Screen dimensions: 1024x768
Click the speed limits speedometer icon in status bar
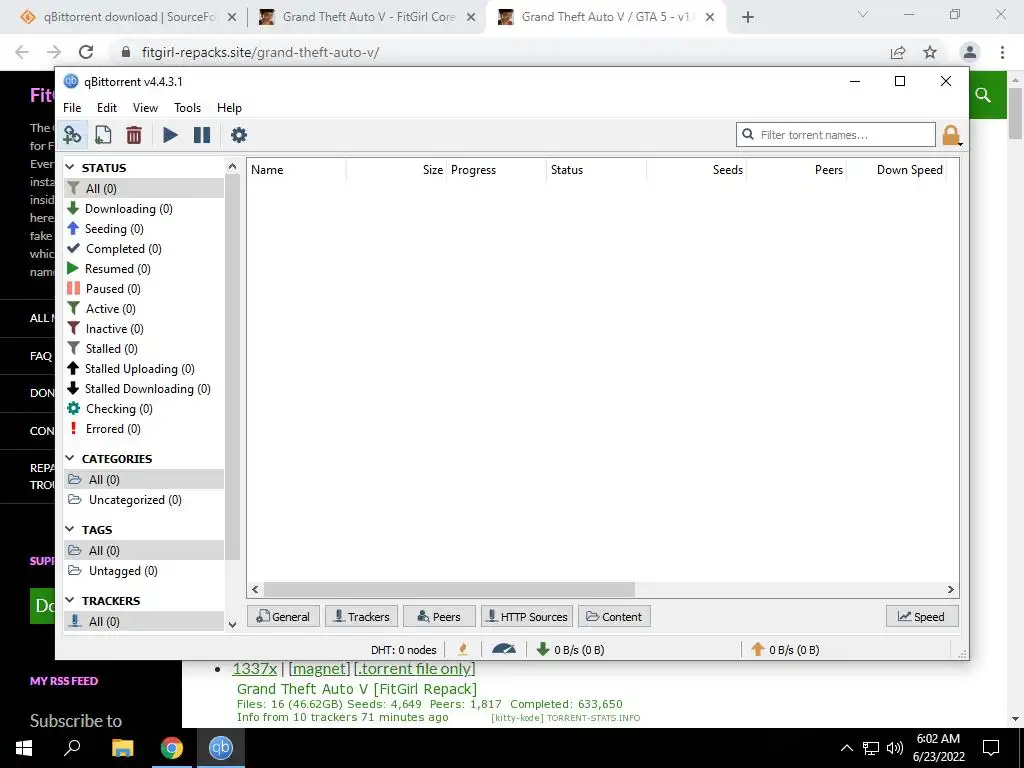pos(504,649)
